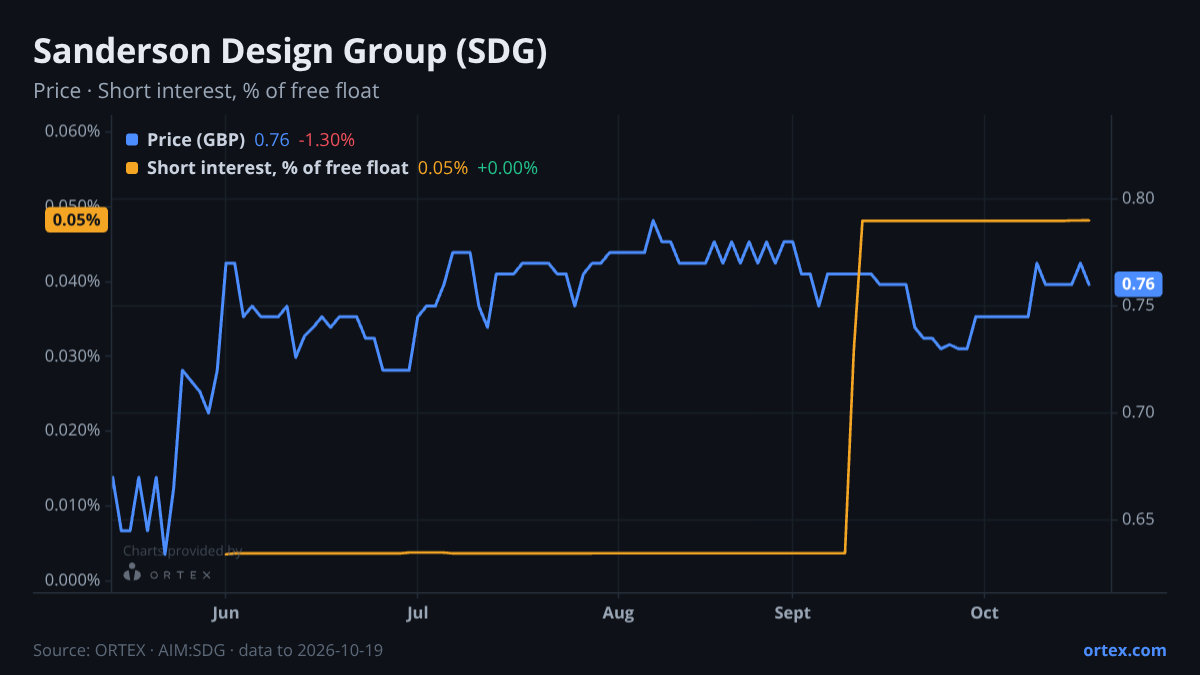The width and height of the screenshot is (1200, 675).
Task: Select the 'Short interest, % of free float' legend label
Action: point(278,168)
